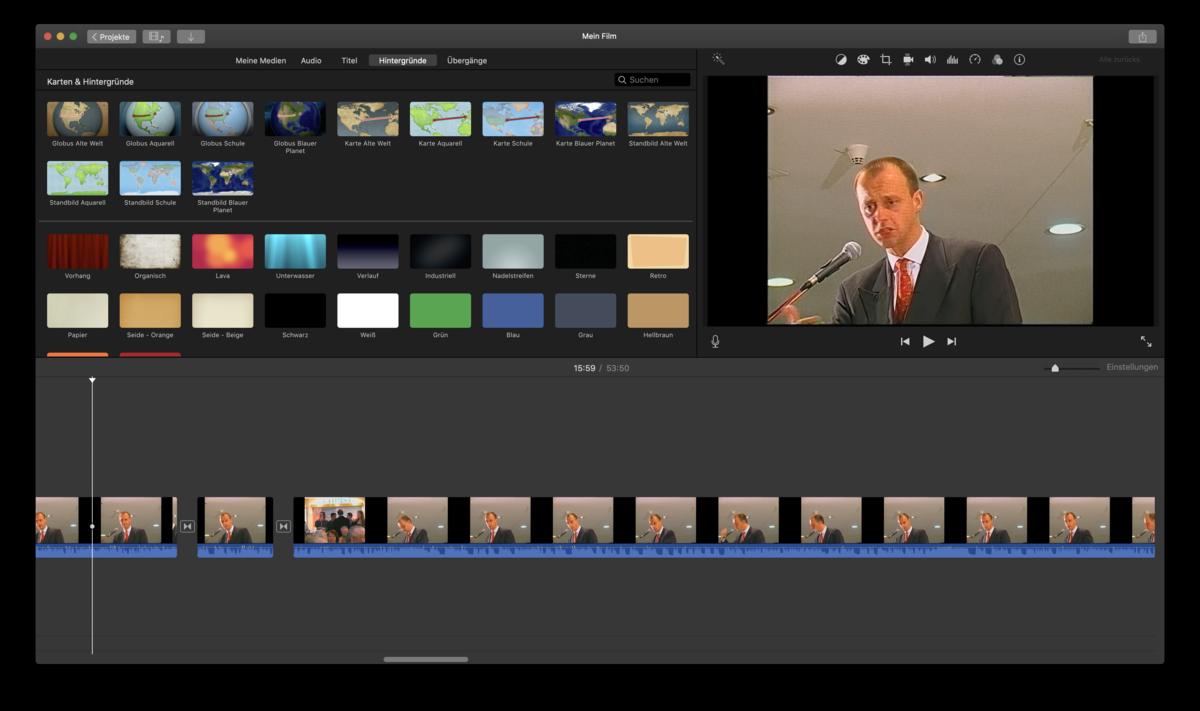This screenshot has width=1200, height=711.
Task: Click the media library filmstrip-music button
Action: click(156, 37)
